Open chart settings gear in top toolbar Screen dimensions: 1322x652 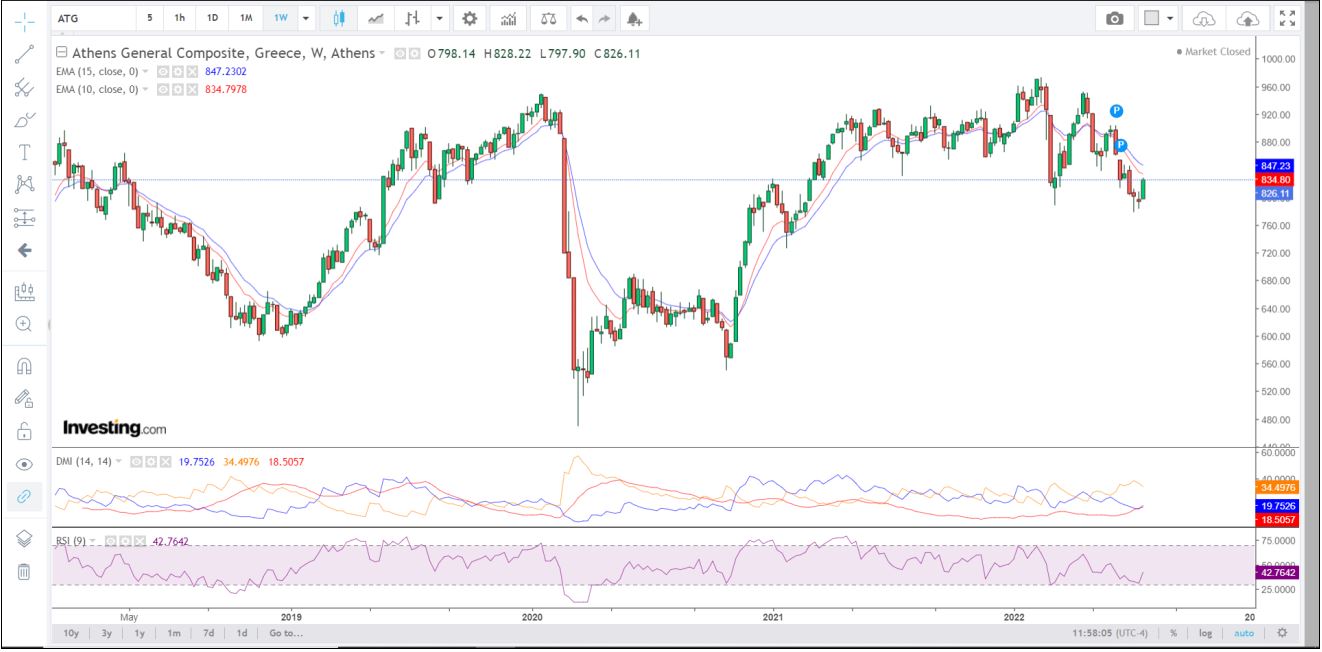click(x=469, y=18)
